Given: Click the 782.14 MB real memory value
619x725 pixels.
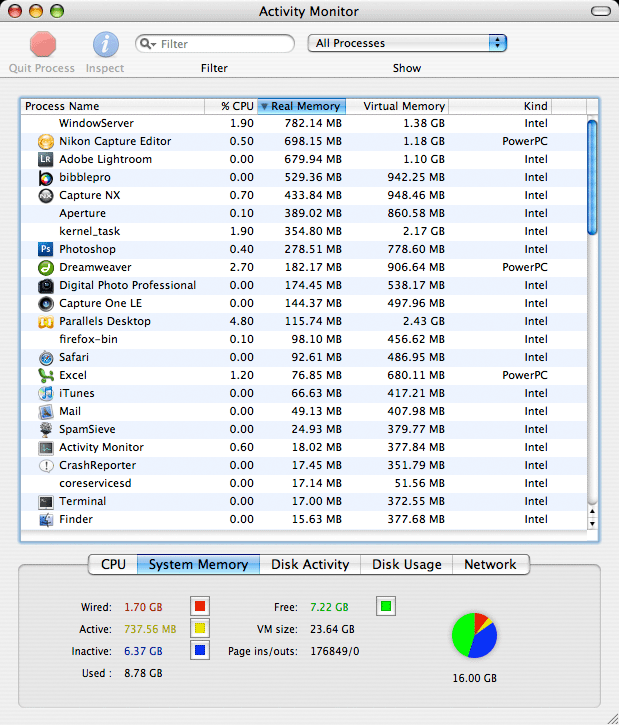Looking at the screenshot, I should [313, 123].
